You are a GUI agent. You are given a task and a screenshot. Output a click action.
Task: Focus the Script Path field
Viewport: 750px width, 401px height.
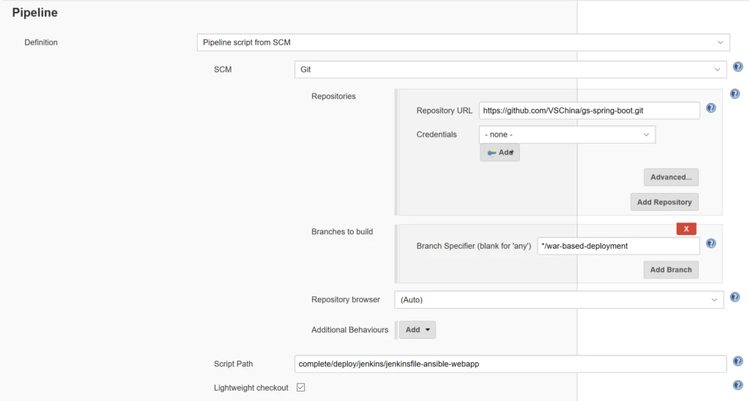510,364
